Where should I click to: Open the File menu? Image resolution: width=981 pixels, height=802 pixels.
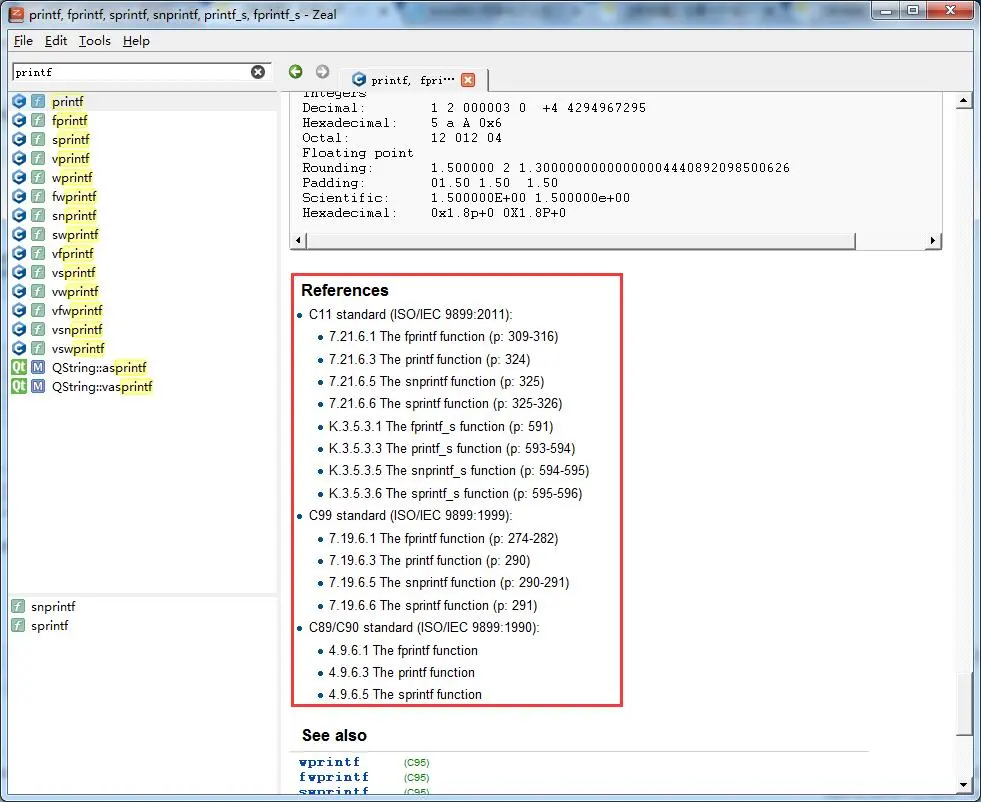point(23,41)
